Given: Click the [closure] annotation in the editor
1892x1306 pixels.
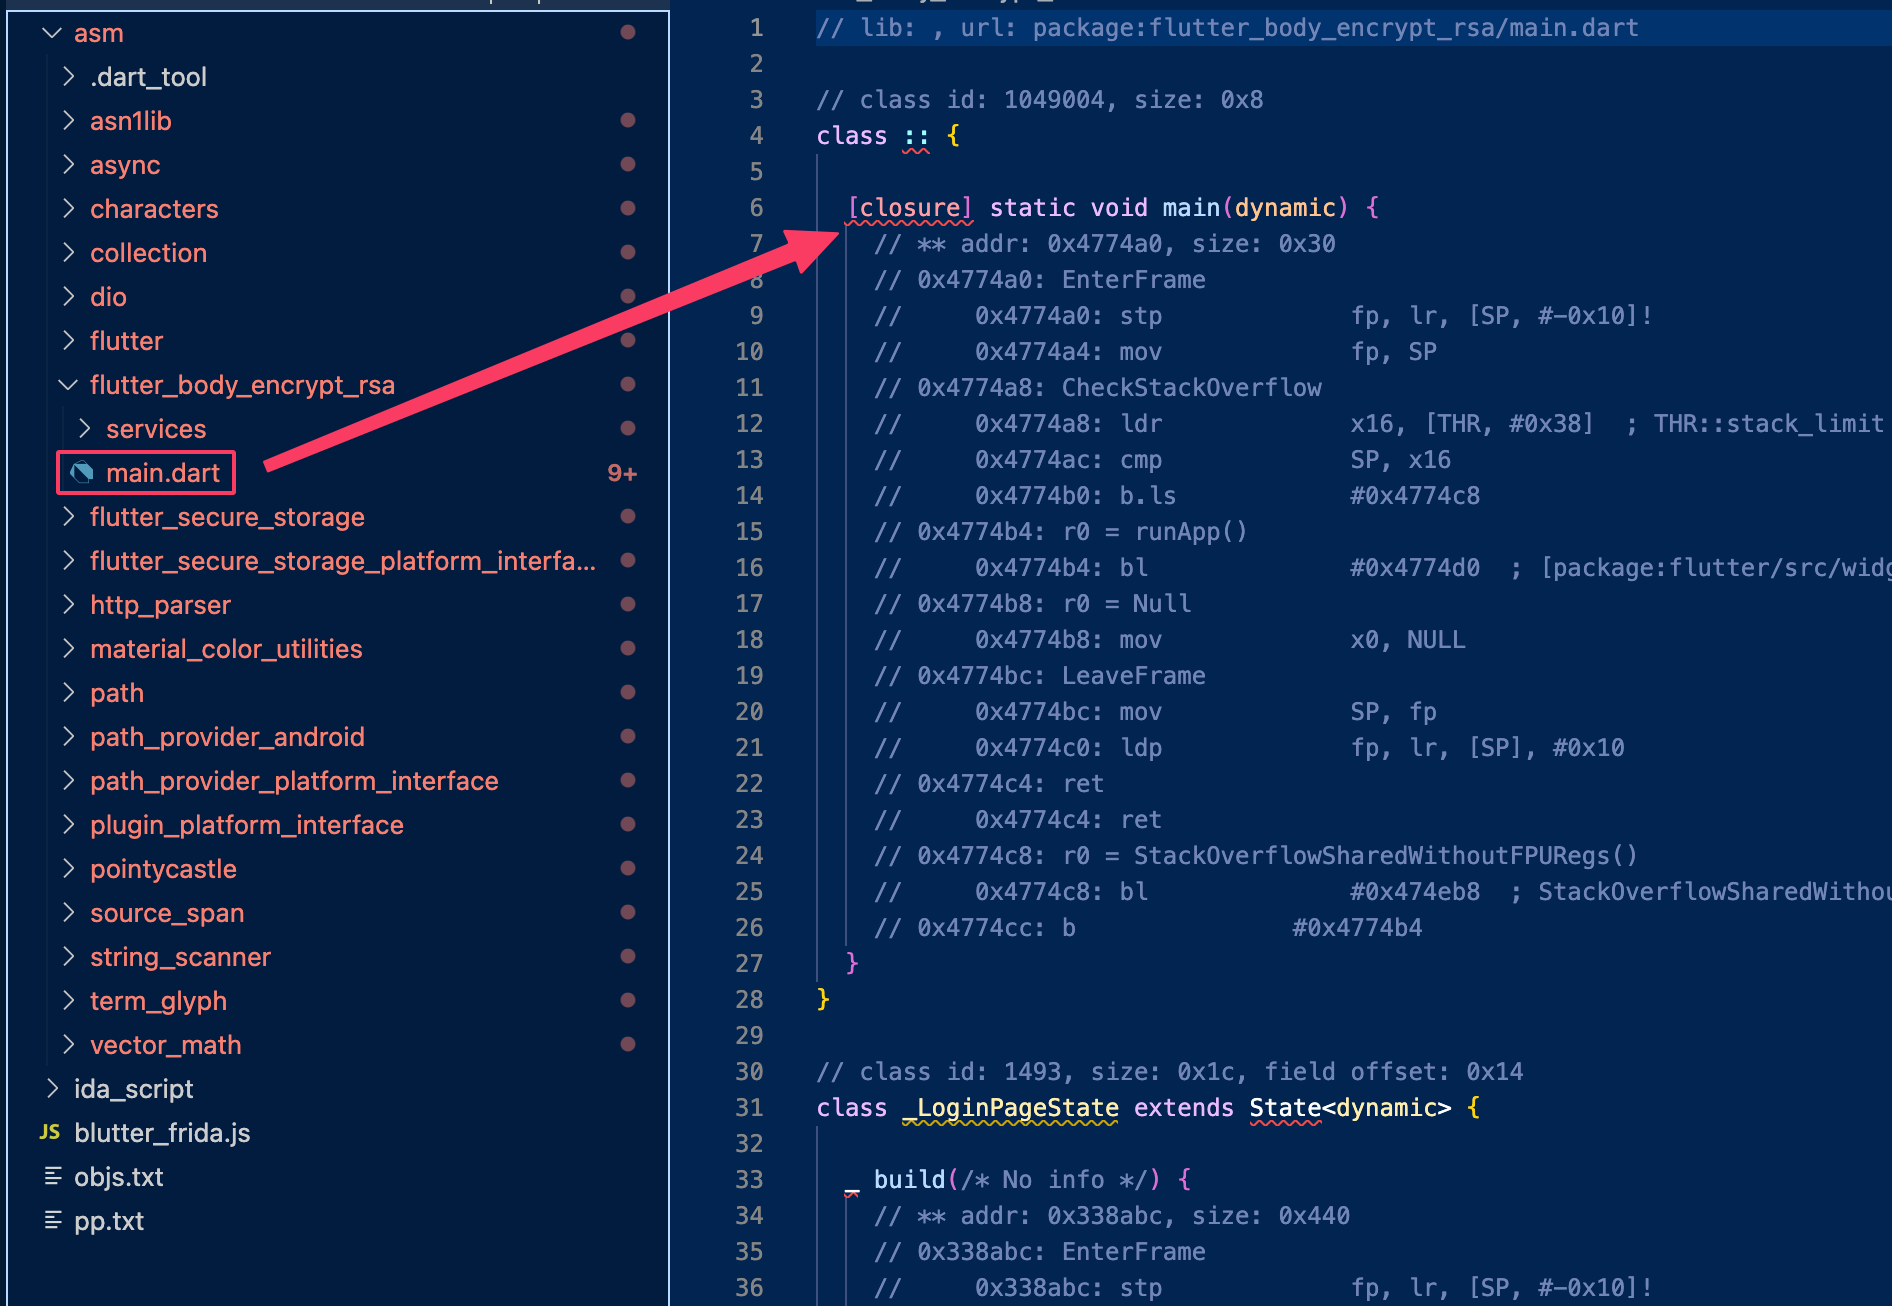Looking at the screenshot, I should (909, 207).
